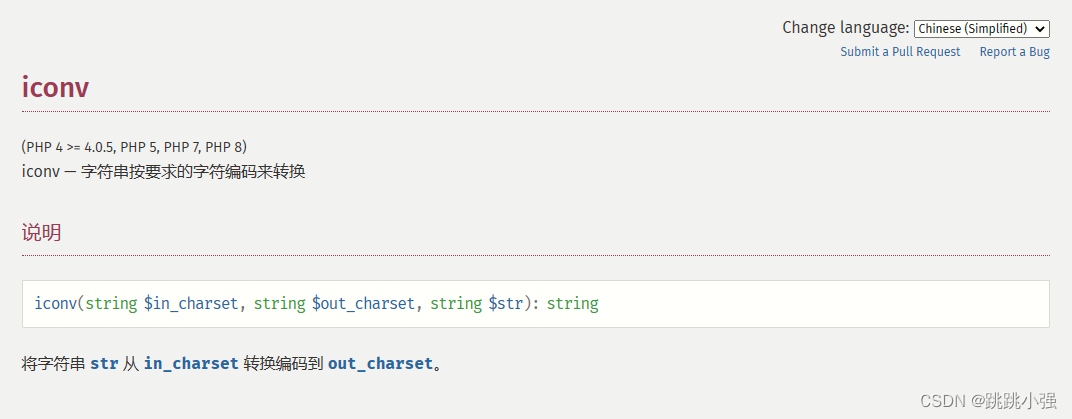Click the string type before $str
This screenshot has height=419, width=1072.
point(456,303)
